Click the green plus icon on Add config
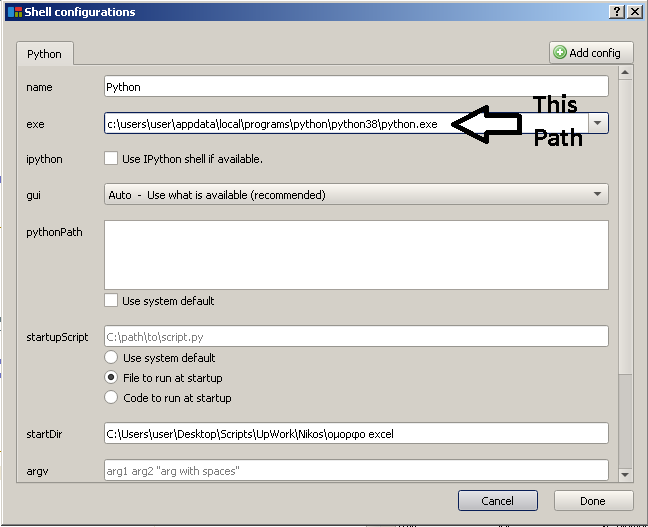Viewport: 648px width, 527px height. click(x=560, y=52)
